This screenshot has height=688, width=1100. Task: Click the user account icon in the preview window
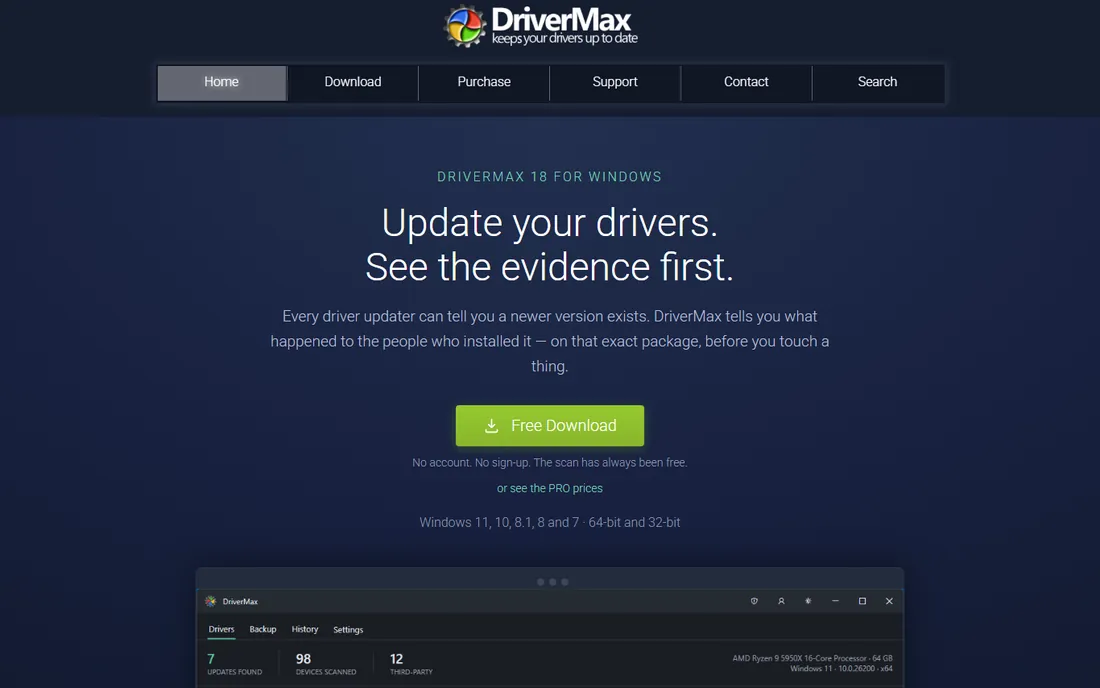tap(781, 601)
